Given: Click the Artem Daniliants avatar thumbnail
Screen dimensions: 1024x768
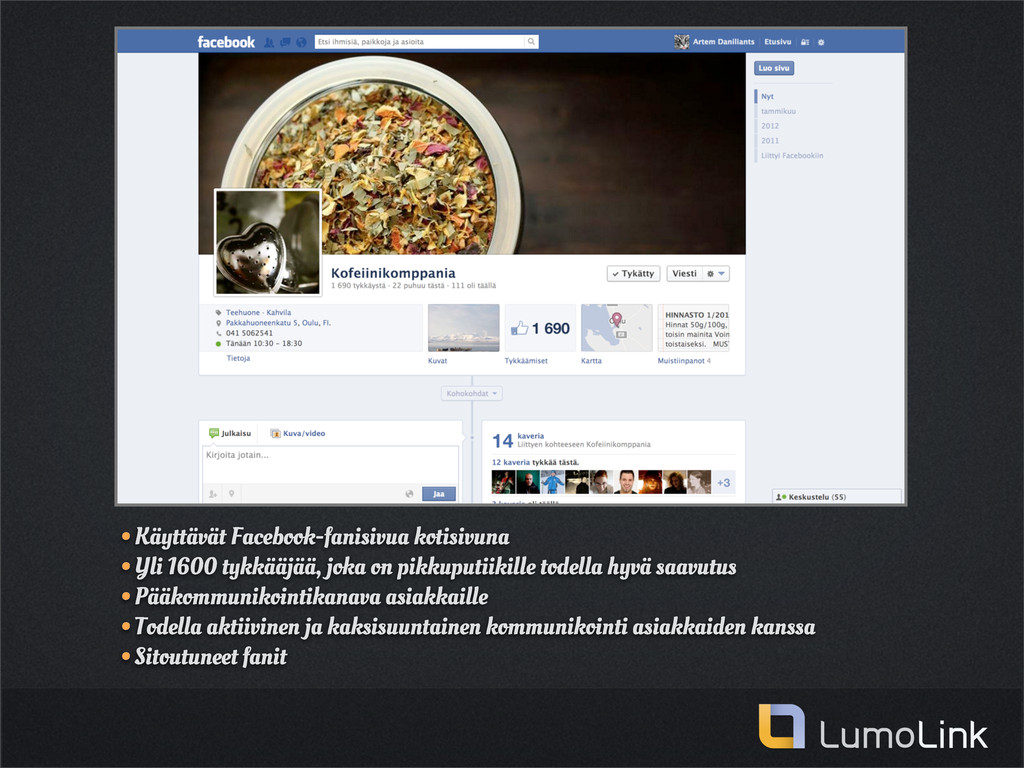Looking at the screenshot, I should pos(681,42).
